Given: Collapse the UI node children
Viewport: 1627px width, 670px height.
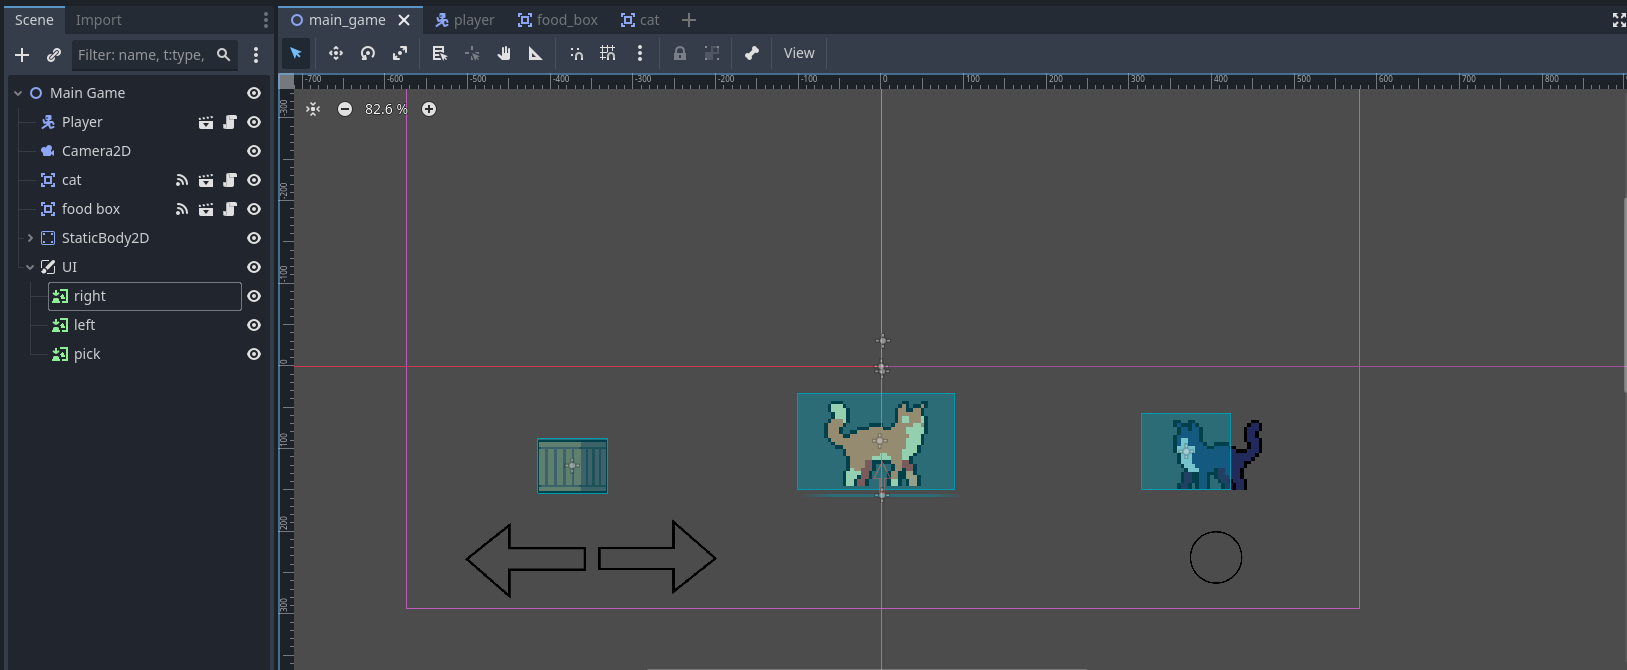Looking at the screenshot, I should (x=30, y=267).
